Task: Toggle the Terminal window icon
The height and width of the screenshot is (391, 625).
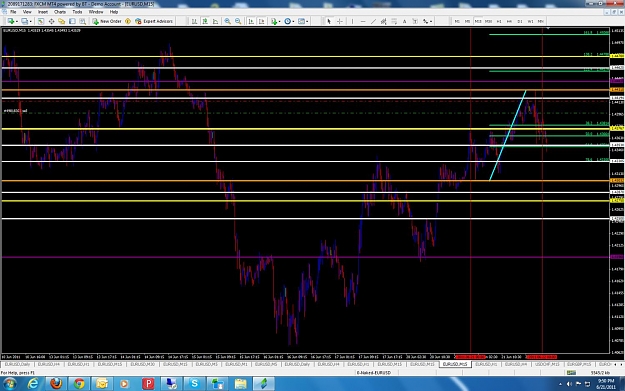Action: pos(72,21)
